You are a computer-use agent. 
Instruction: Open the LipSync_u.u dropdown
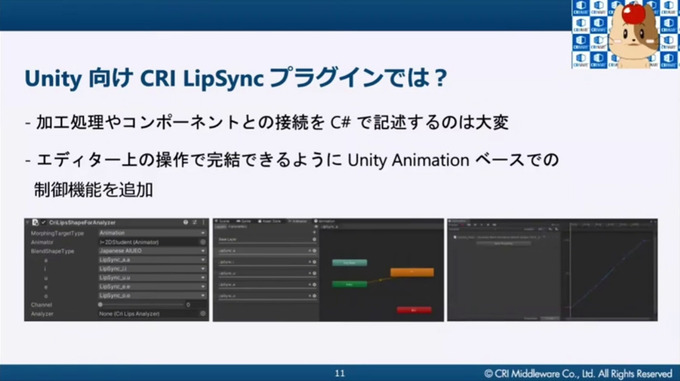click(x=152, y=278)
